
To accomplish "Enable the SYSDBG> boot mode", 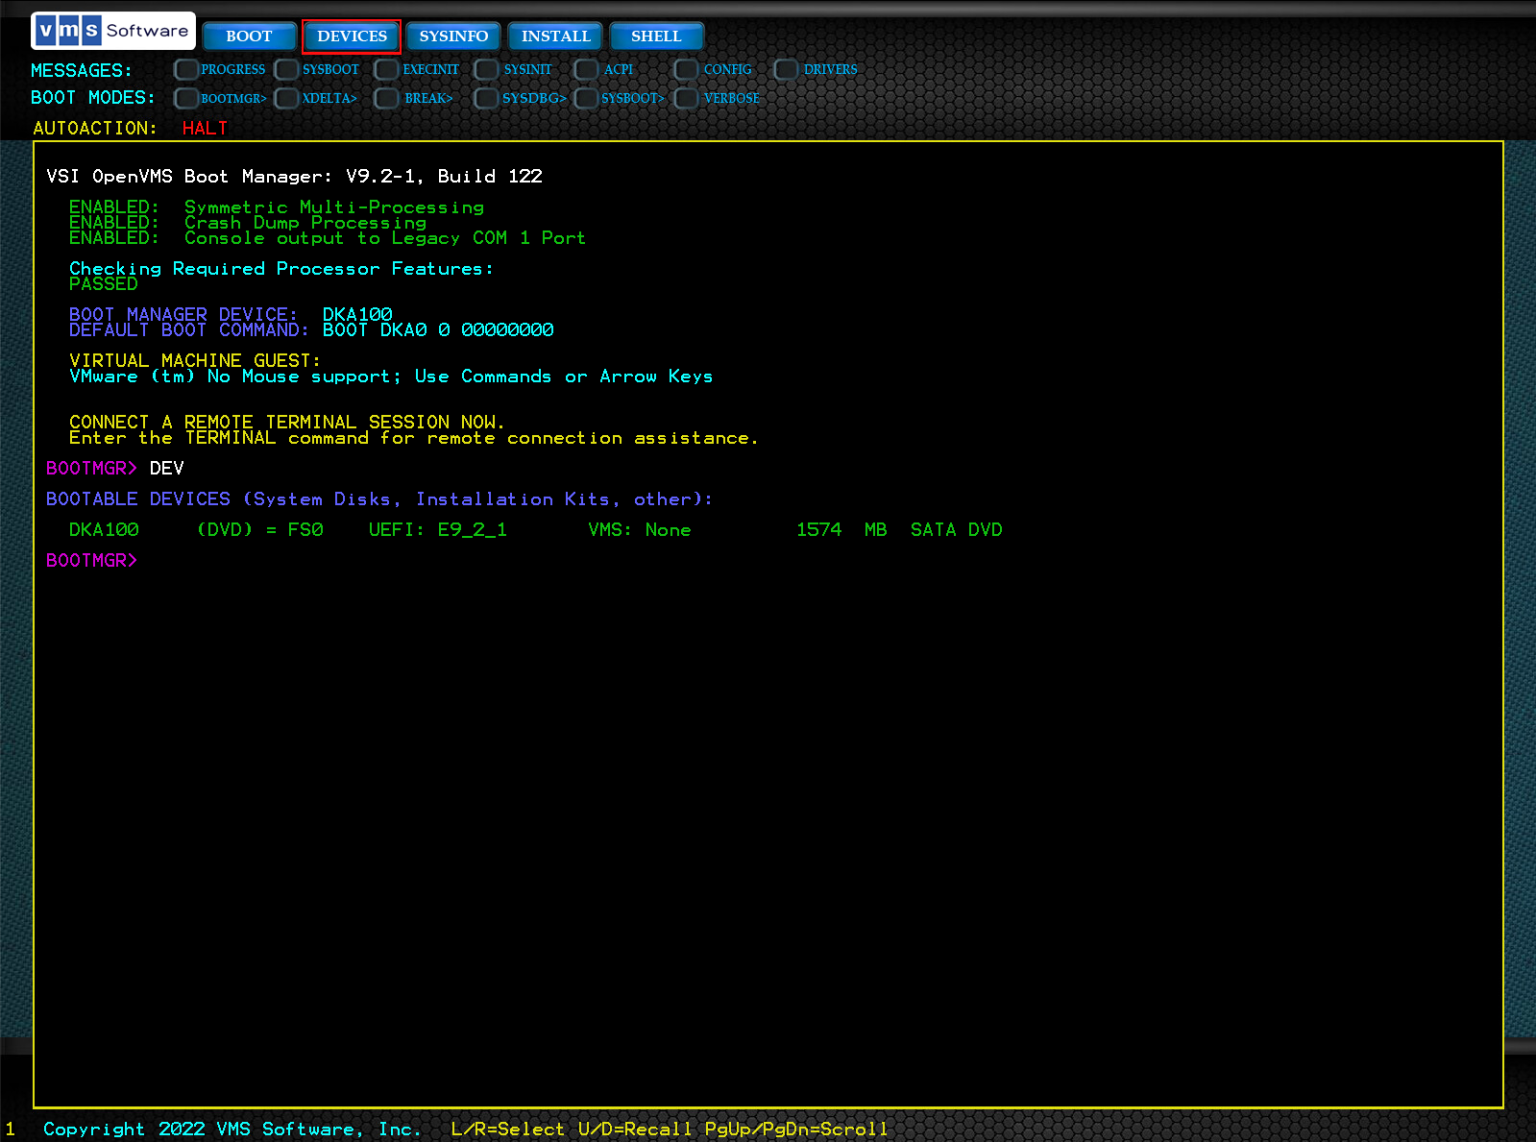I will (486, 98).
